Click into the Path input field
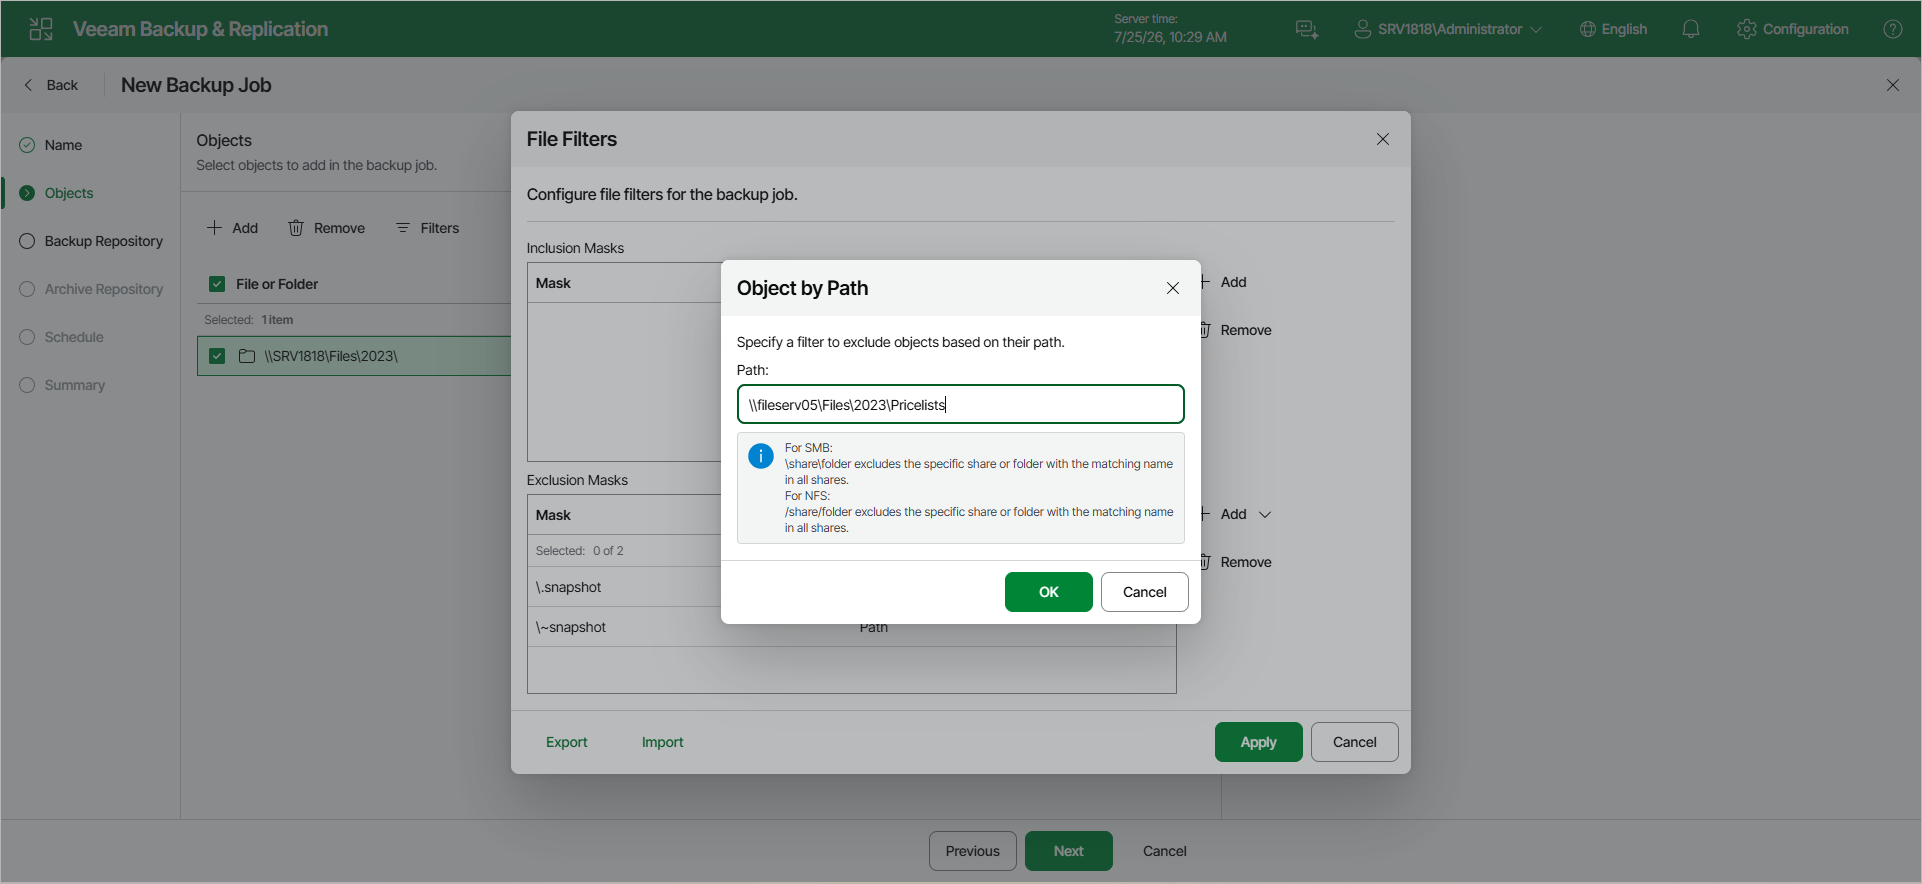This screenshot has width=1922, height=884. (x=961, y=404)
